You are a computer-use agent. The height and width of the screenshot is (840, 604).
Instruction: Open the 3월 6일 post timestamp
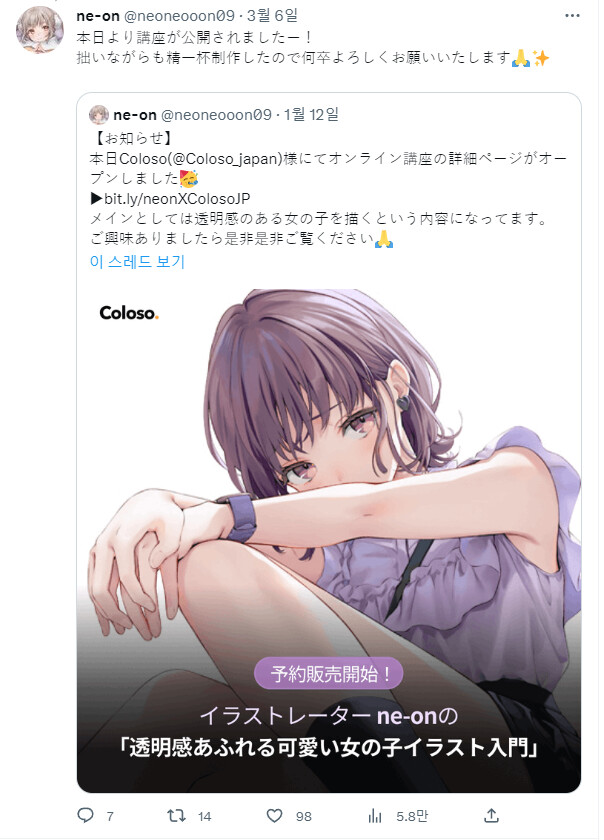pyautogui.click(x=272, y=16)
